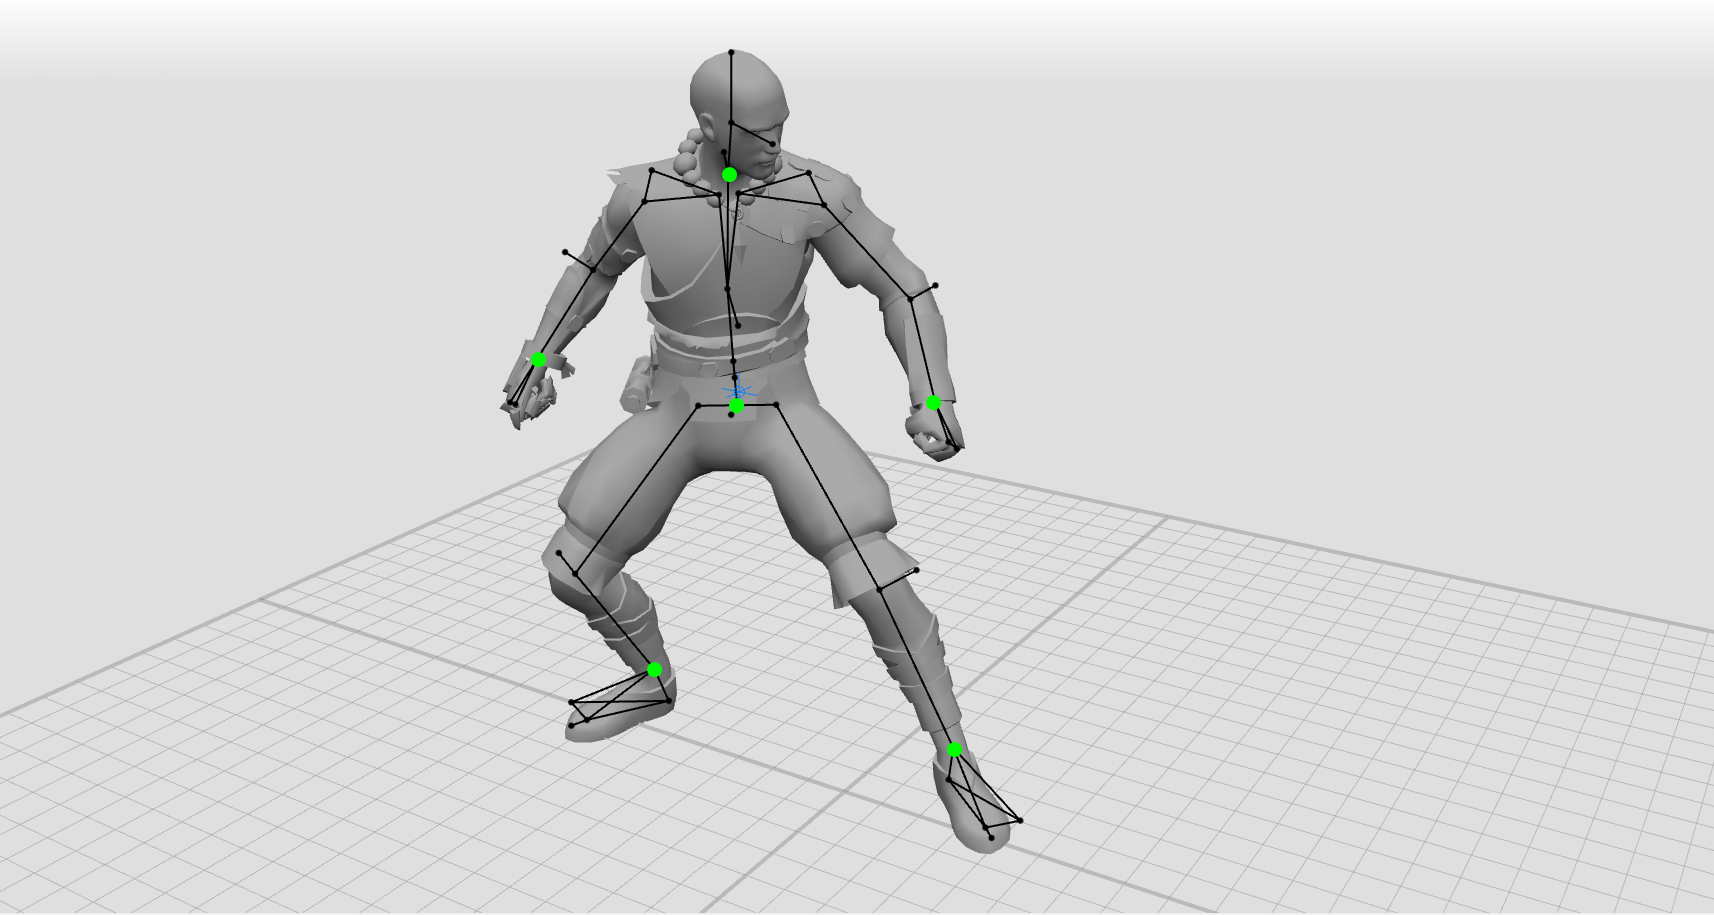Image resolution: width=1714 pixels, height=915 pixels.
Task: Select the knee joint on screen-left leg
Action: 576,573
